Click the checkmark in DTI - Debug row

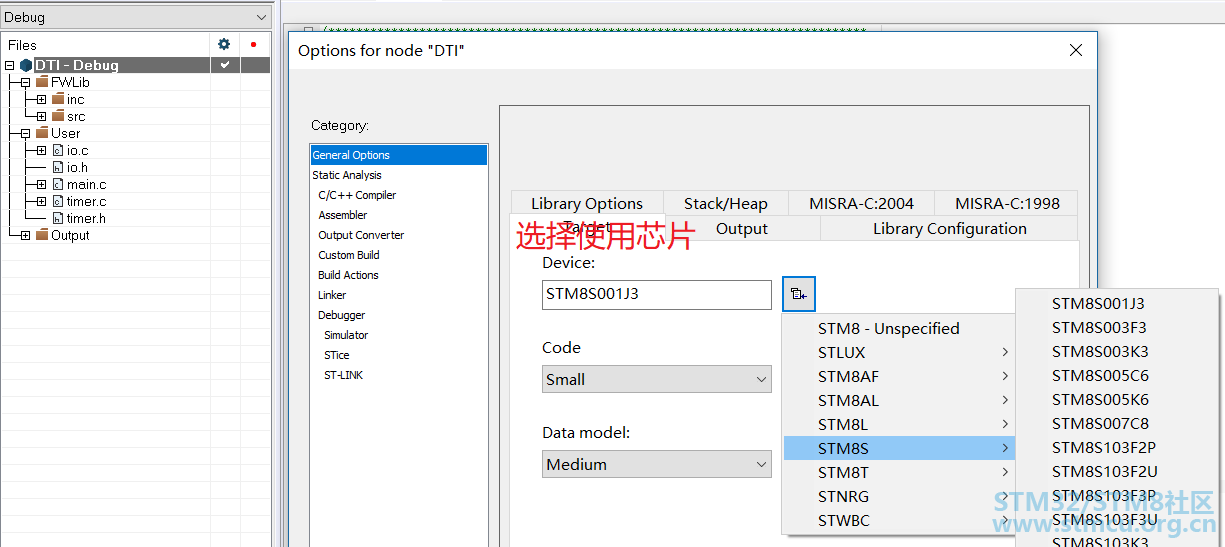coord(225,65)
